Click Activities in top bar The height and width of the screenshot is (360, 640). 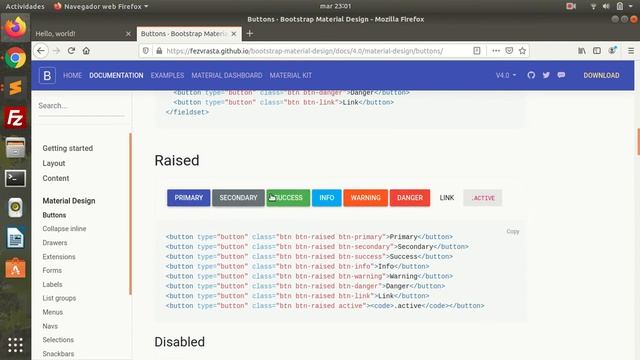[24, 6]
